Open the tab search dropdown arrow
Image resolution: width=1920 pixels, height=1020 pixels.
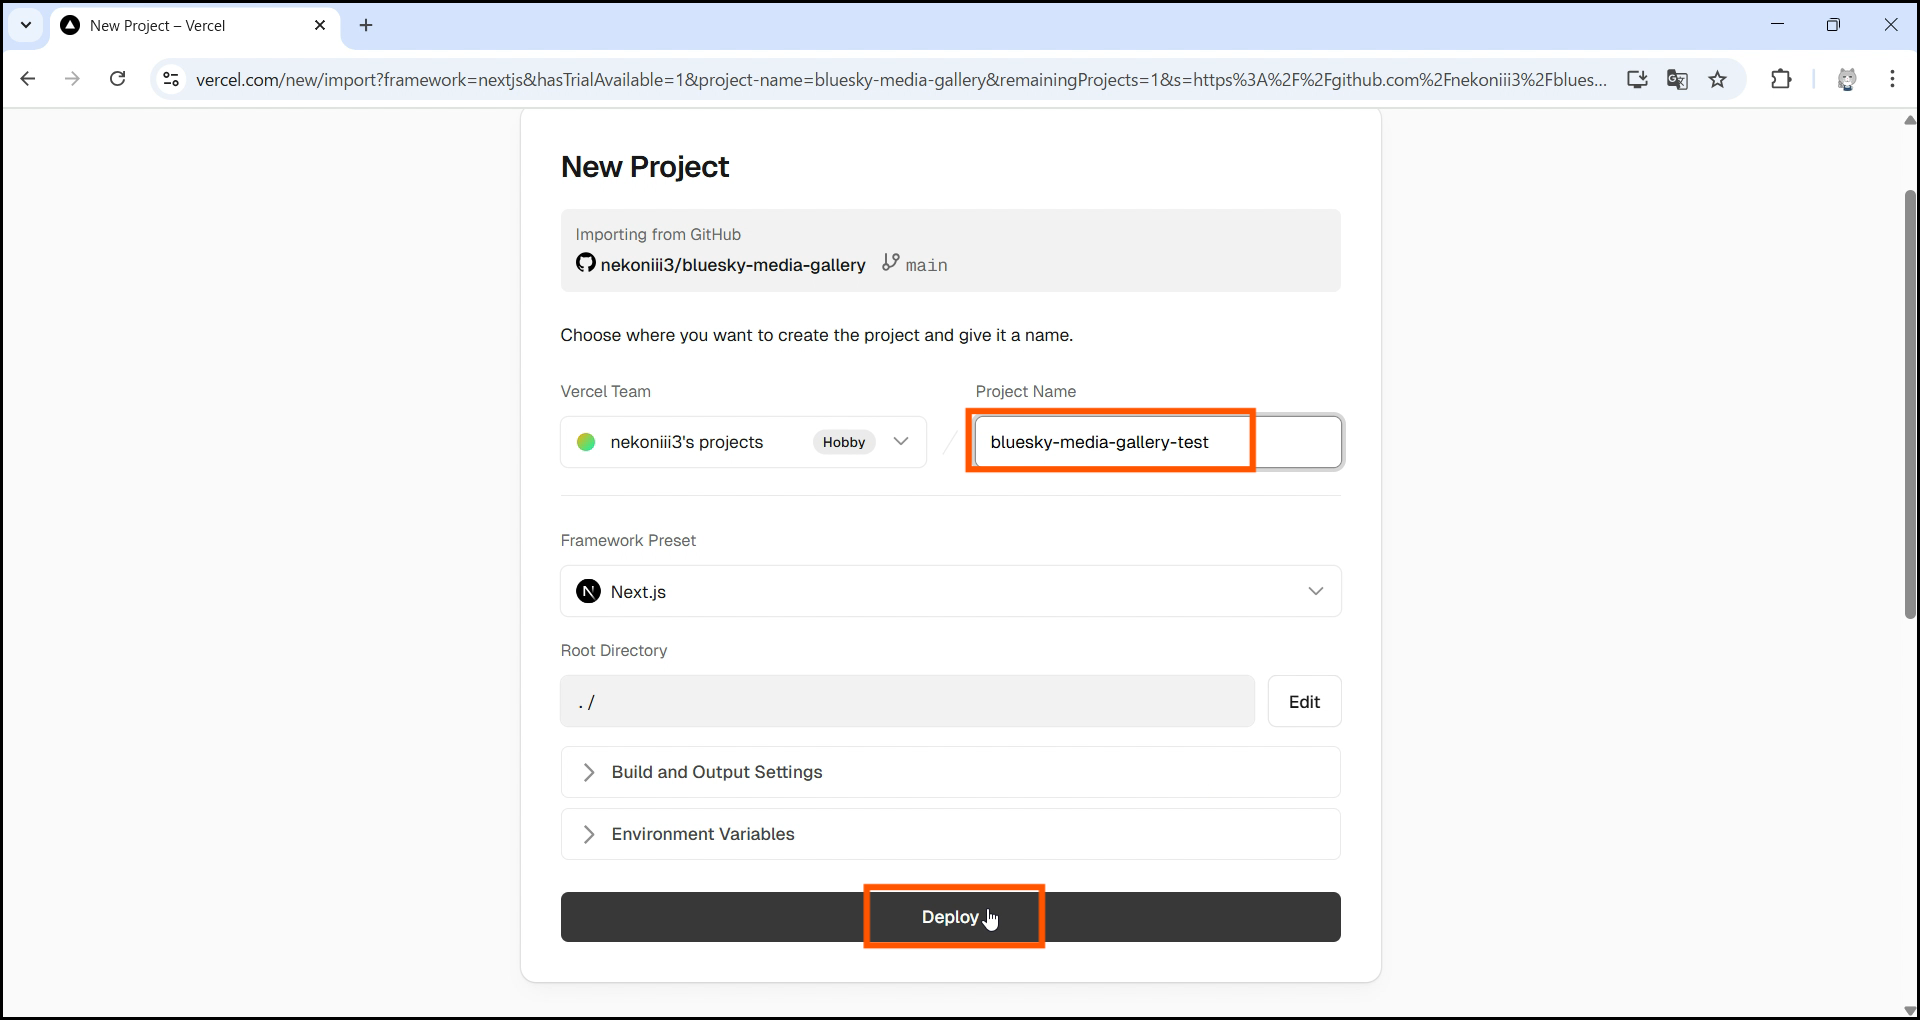[x=26, y=25]
